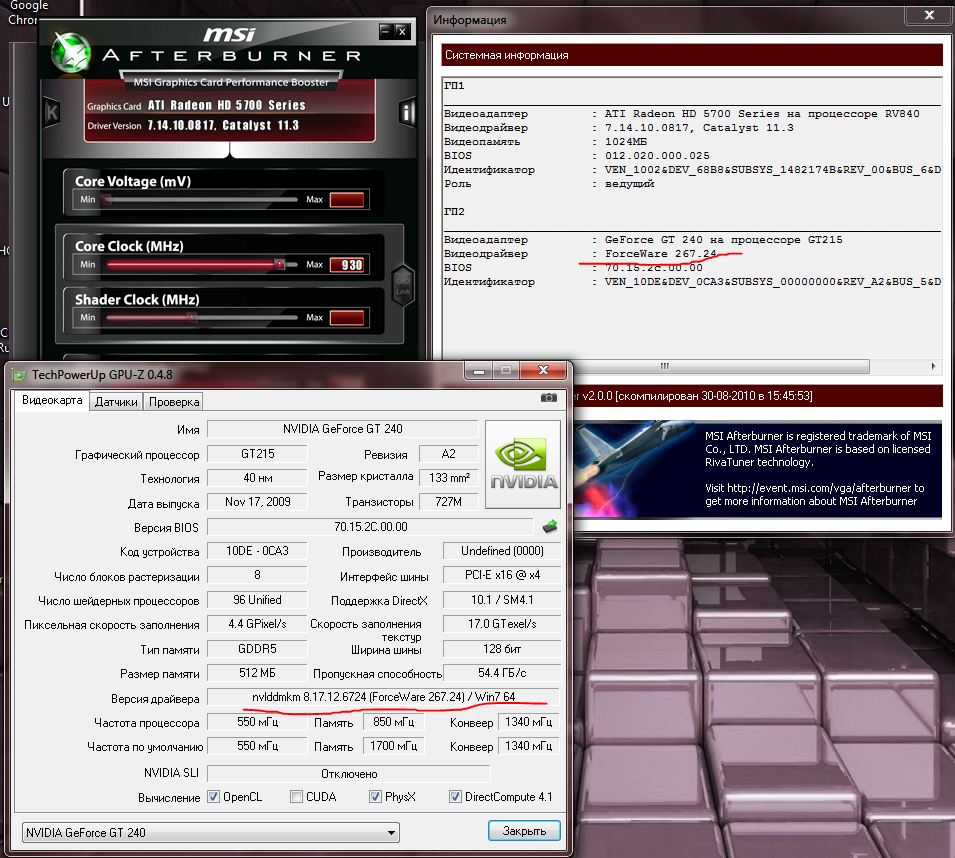This screenshot has width=955, height=858.
Task: Click the MSI Afterburner green logo icon
Action: pos(71,53)
